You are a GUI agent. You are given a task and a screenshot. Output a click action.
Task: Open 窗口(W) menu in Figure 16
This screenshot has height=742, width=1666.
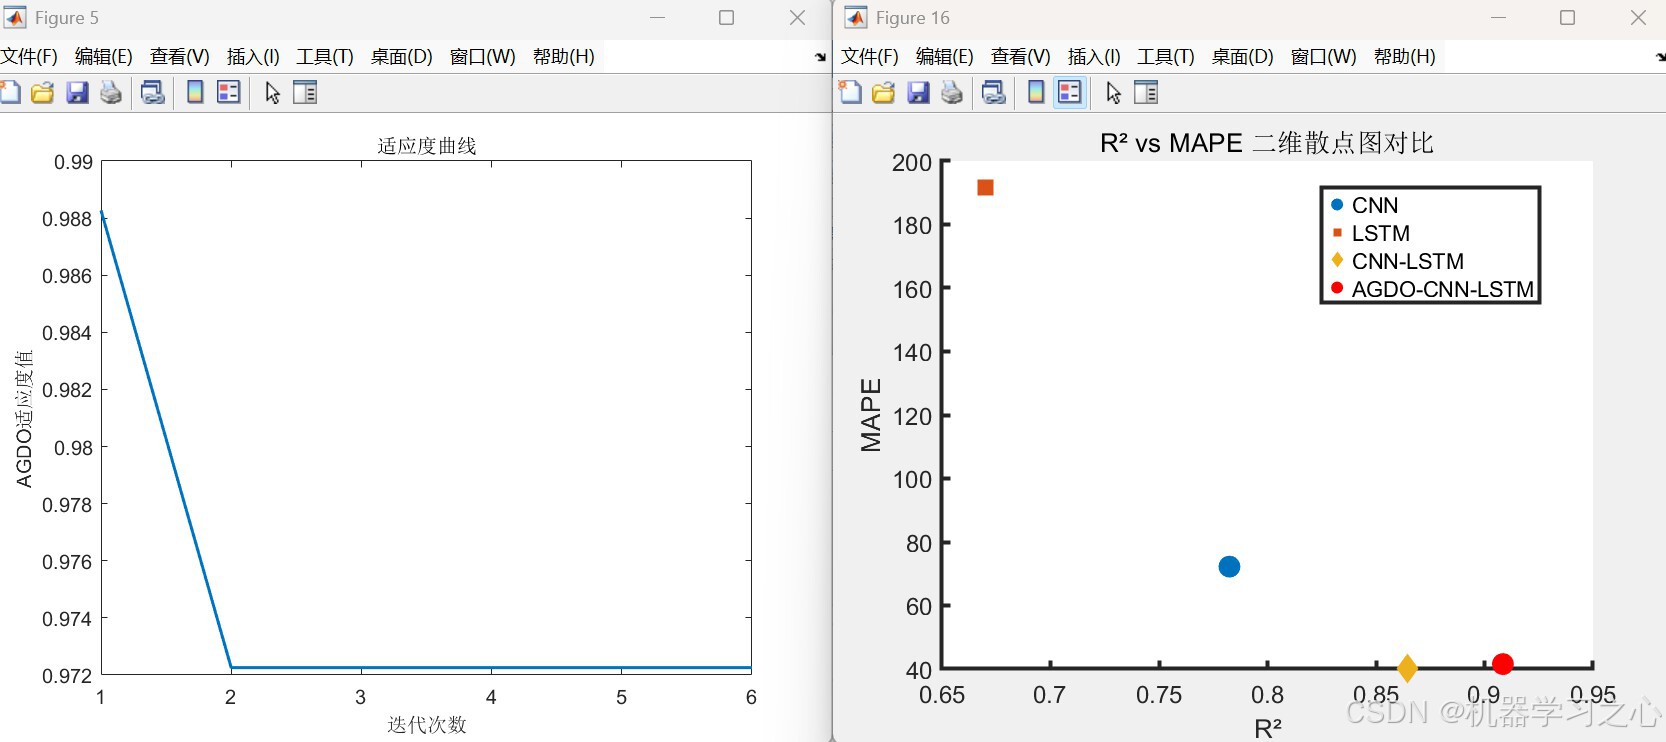click(1324, 57)
